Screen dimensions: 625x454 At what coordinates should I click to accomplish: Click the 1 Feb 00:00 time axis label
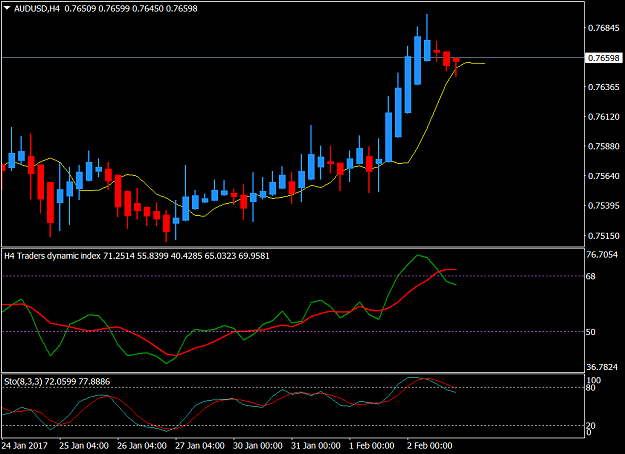pyautogui.click(x=371, y=446)
